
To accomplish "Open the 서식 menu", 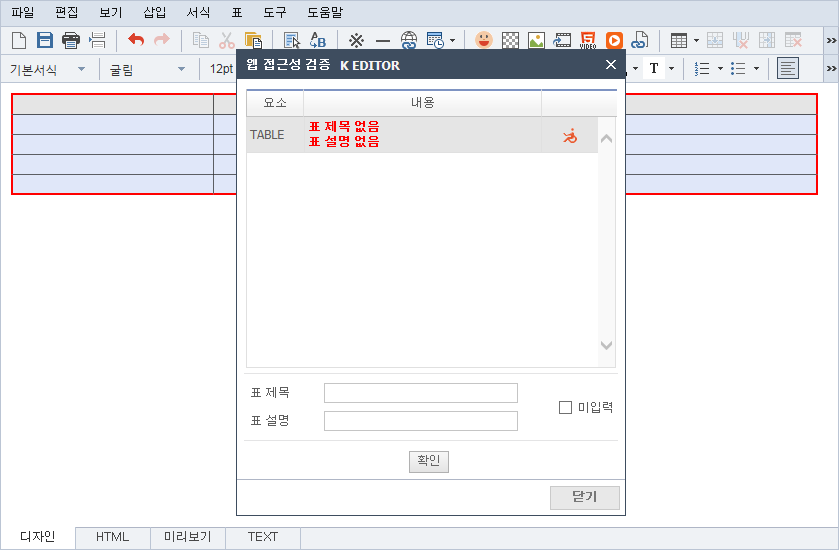I will point(198,13).
